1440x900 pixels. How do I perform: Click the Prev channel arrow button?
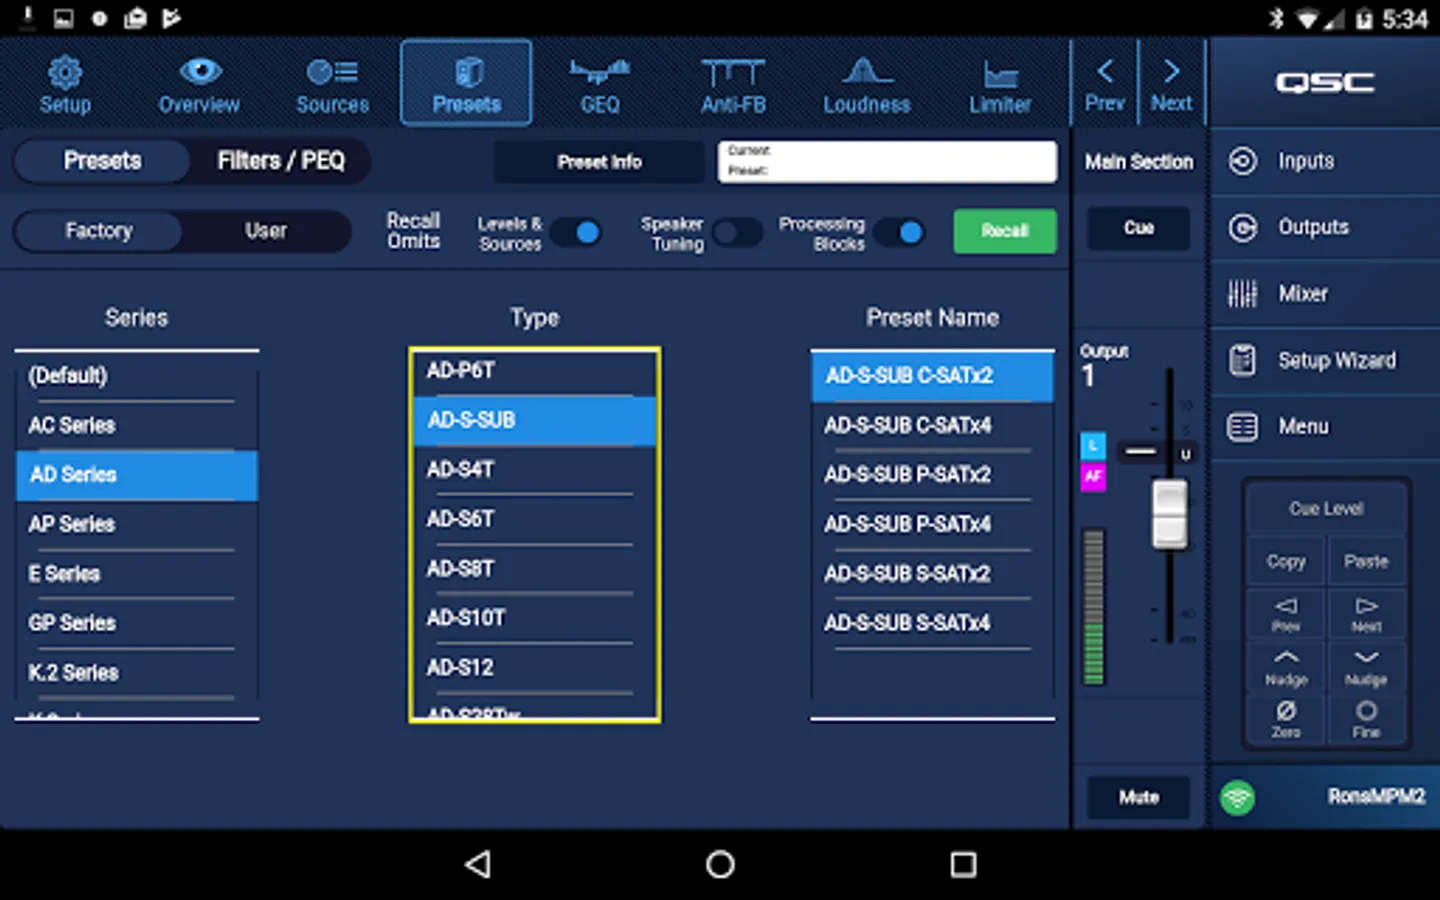(x=1286, y=613)
